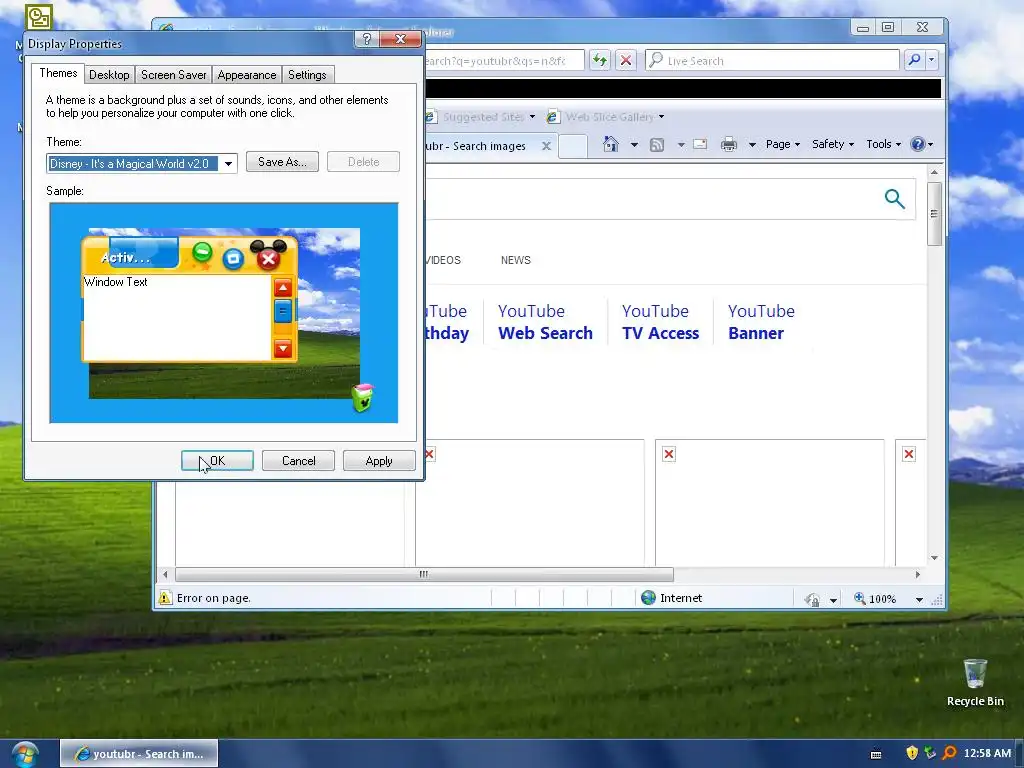Click the right arrow of the horizontal scrollbar

918,575
